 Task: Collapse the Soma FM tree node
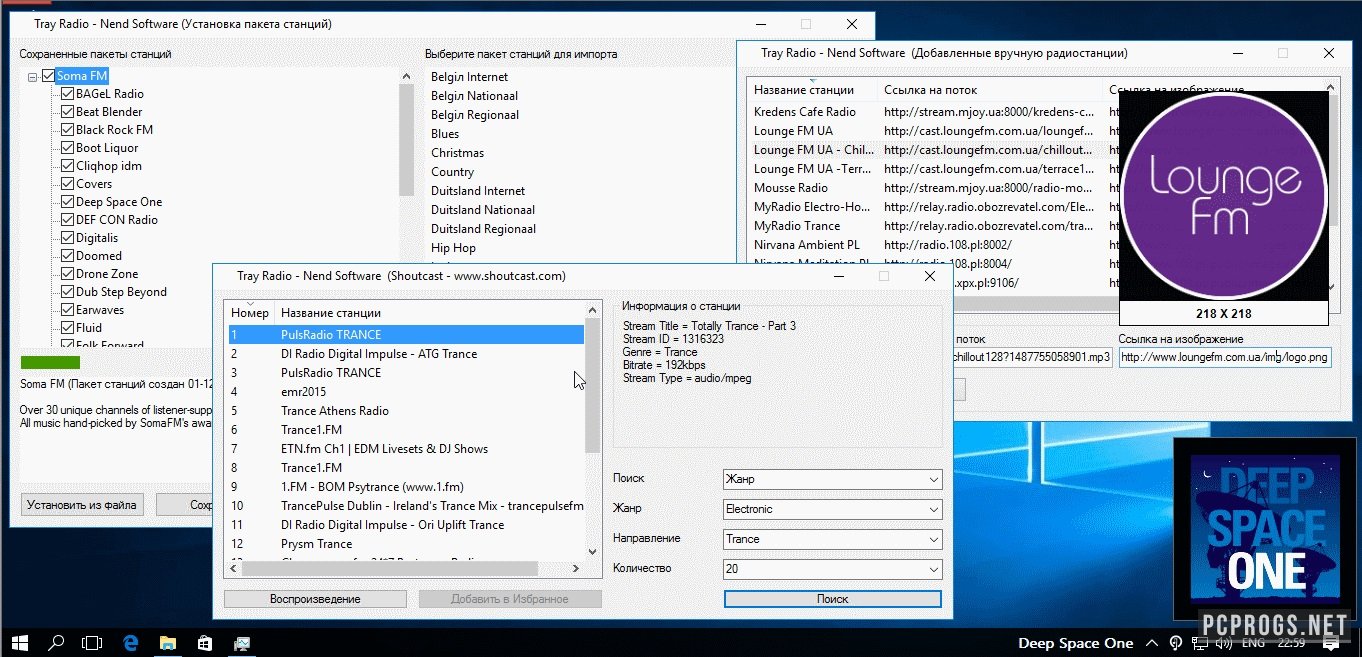point(33,76)
